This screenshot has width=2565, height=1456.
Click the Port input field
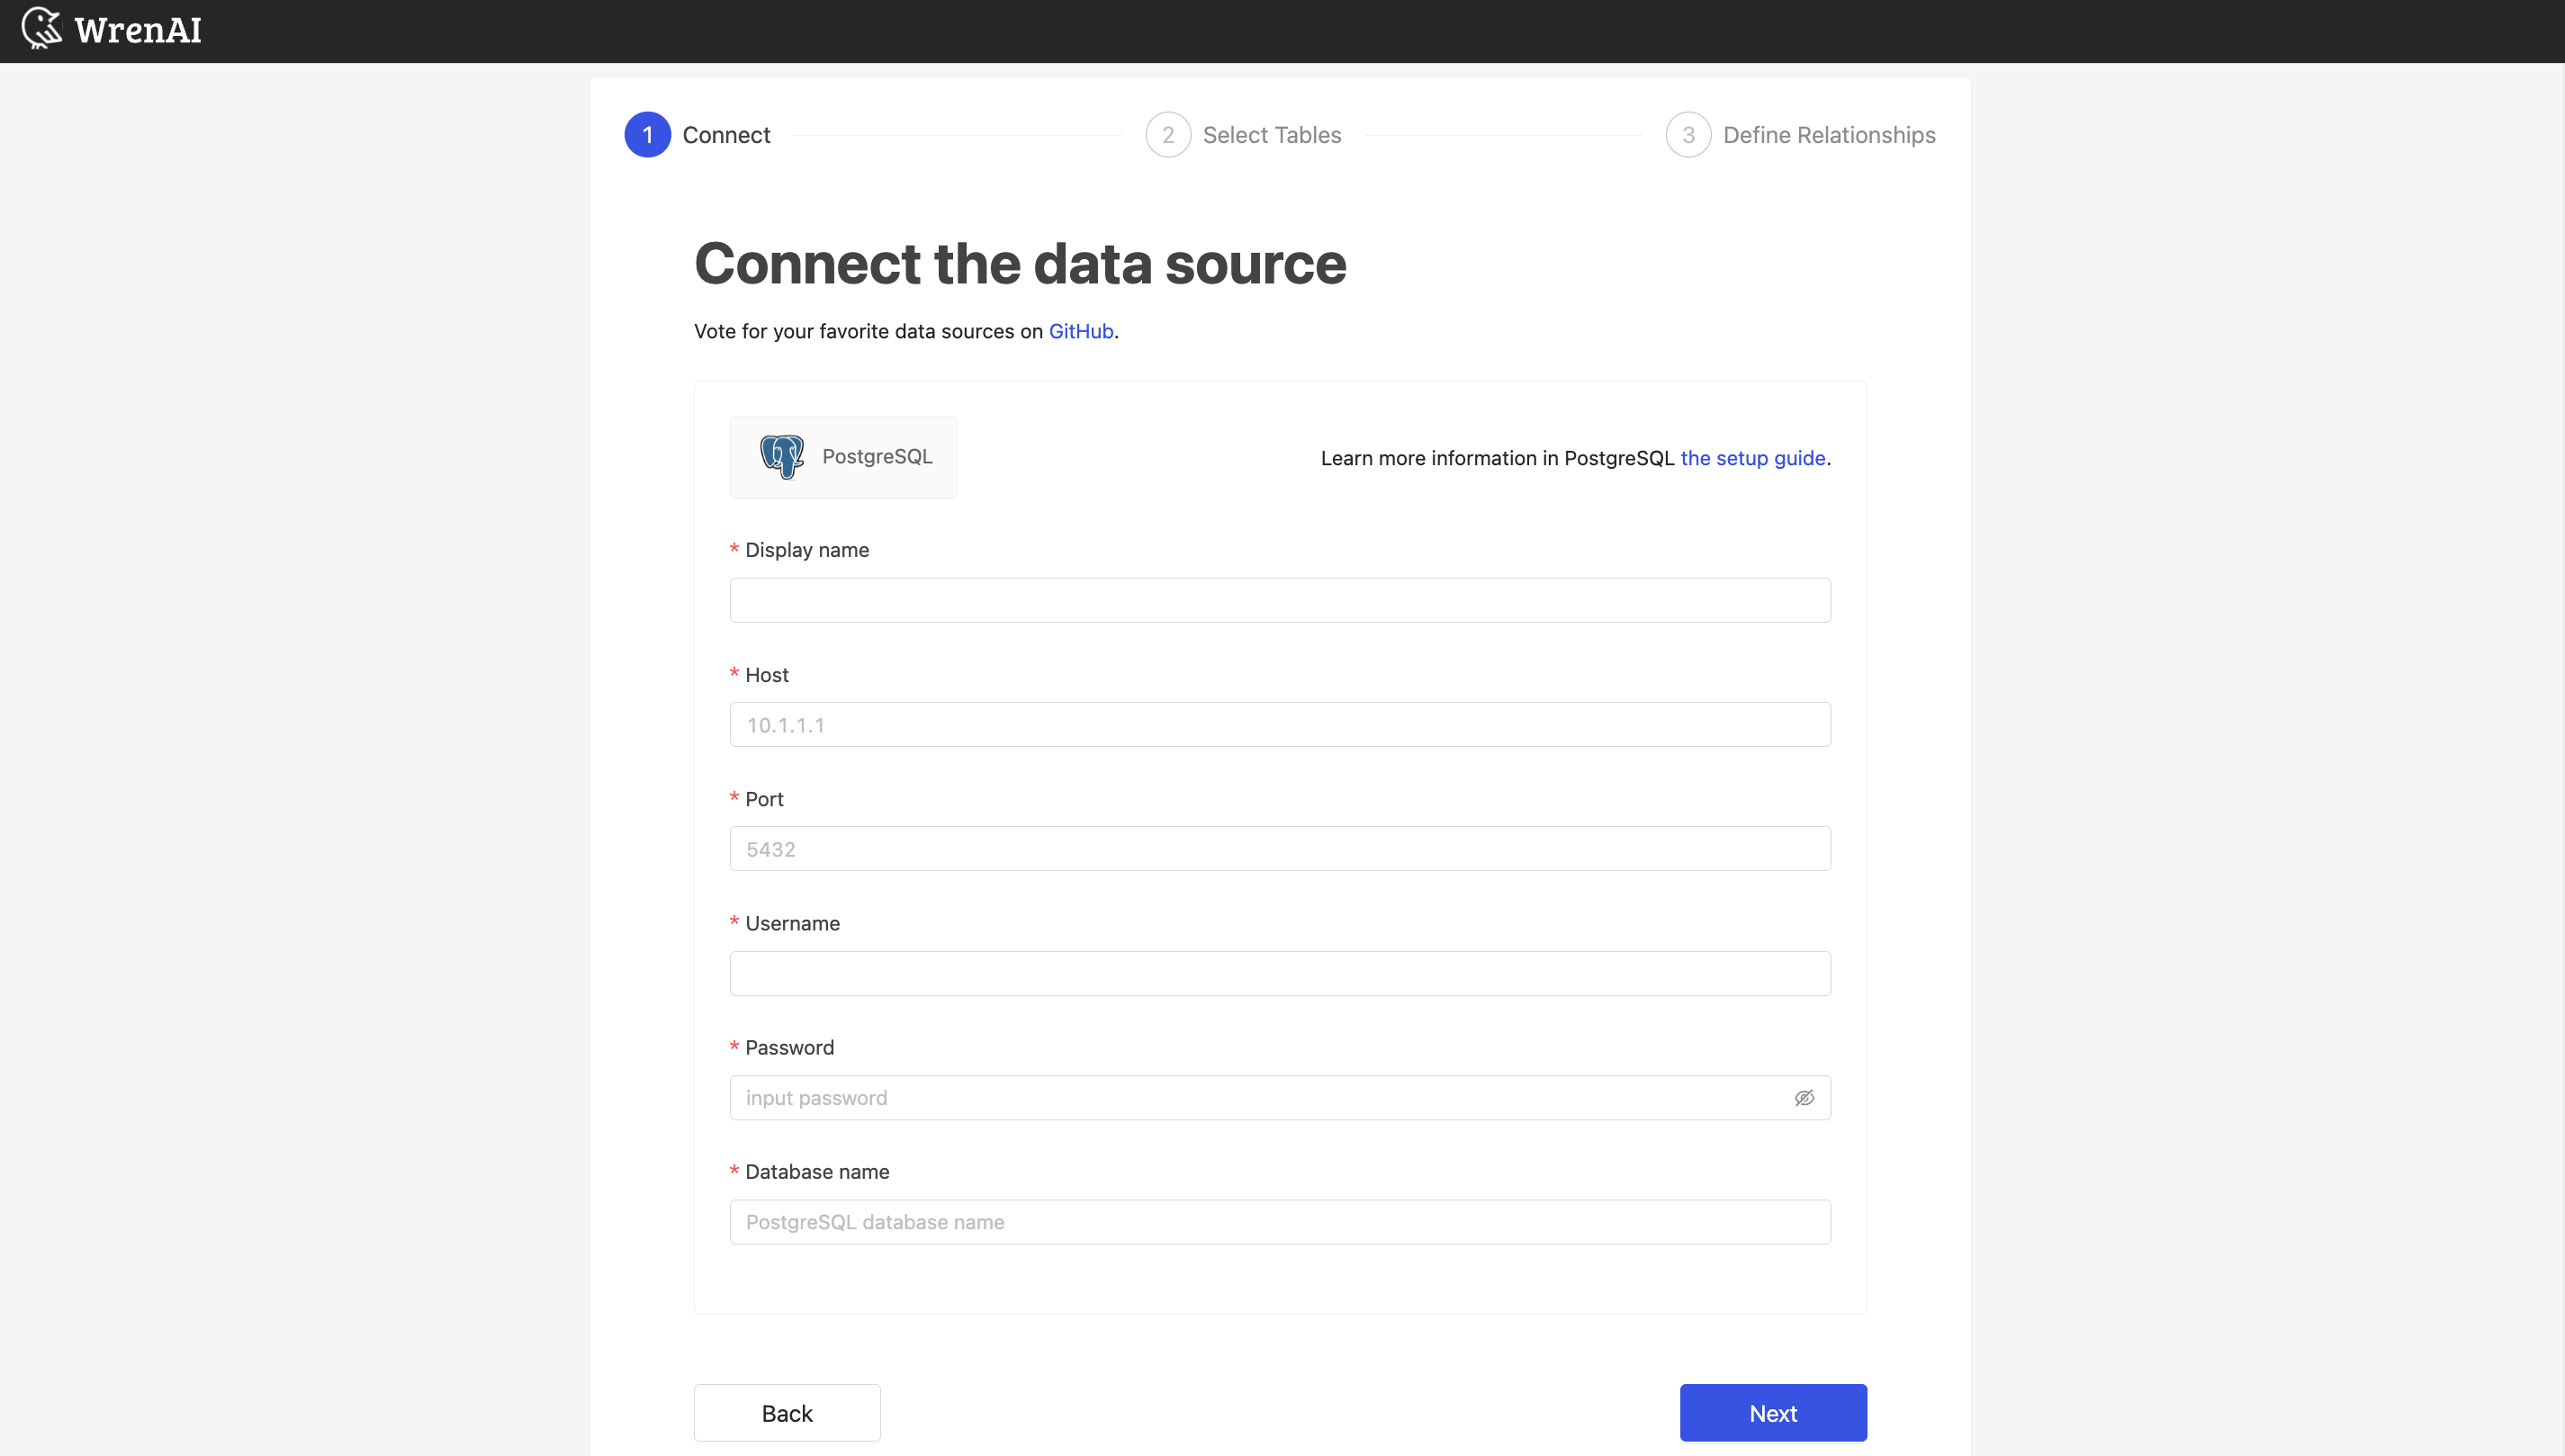pos(1281,849)
